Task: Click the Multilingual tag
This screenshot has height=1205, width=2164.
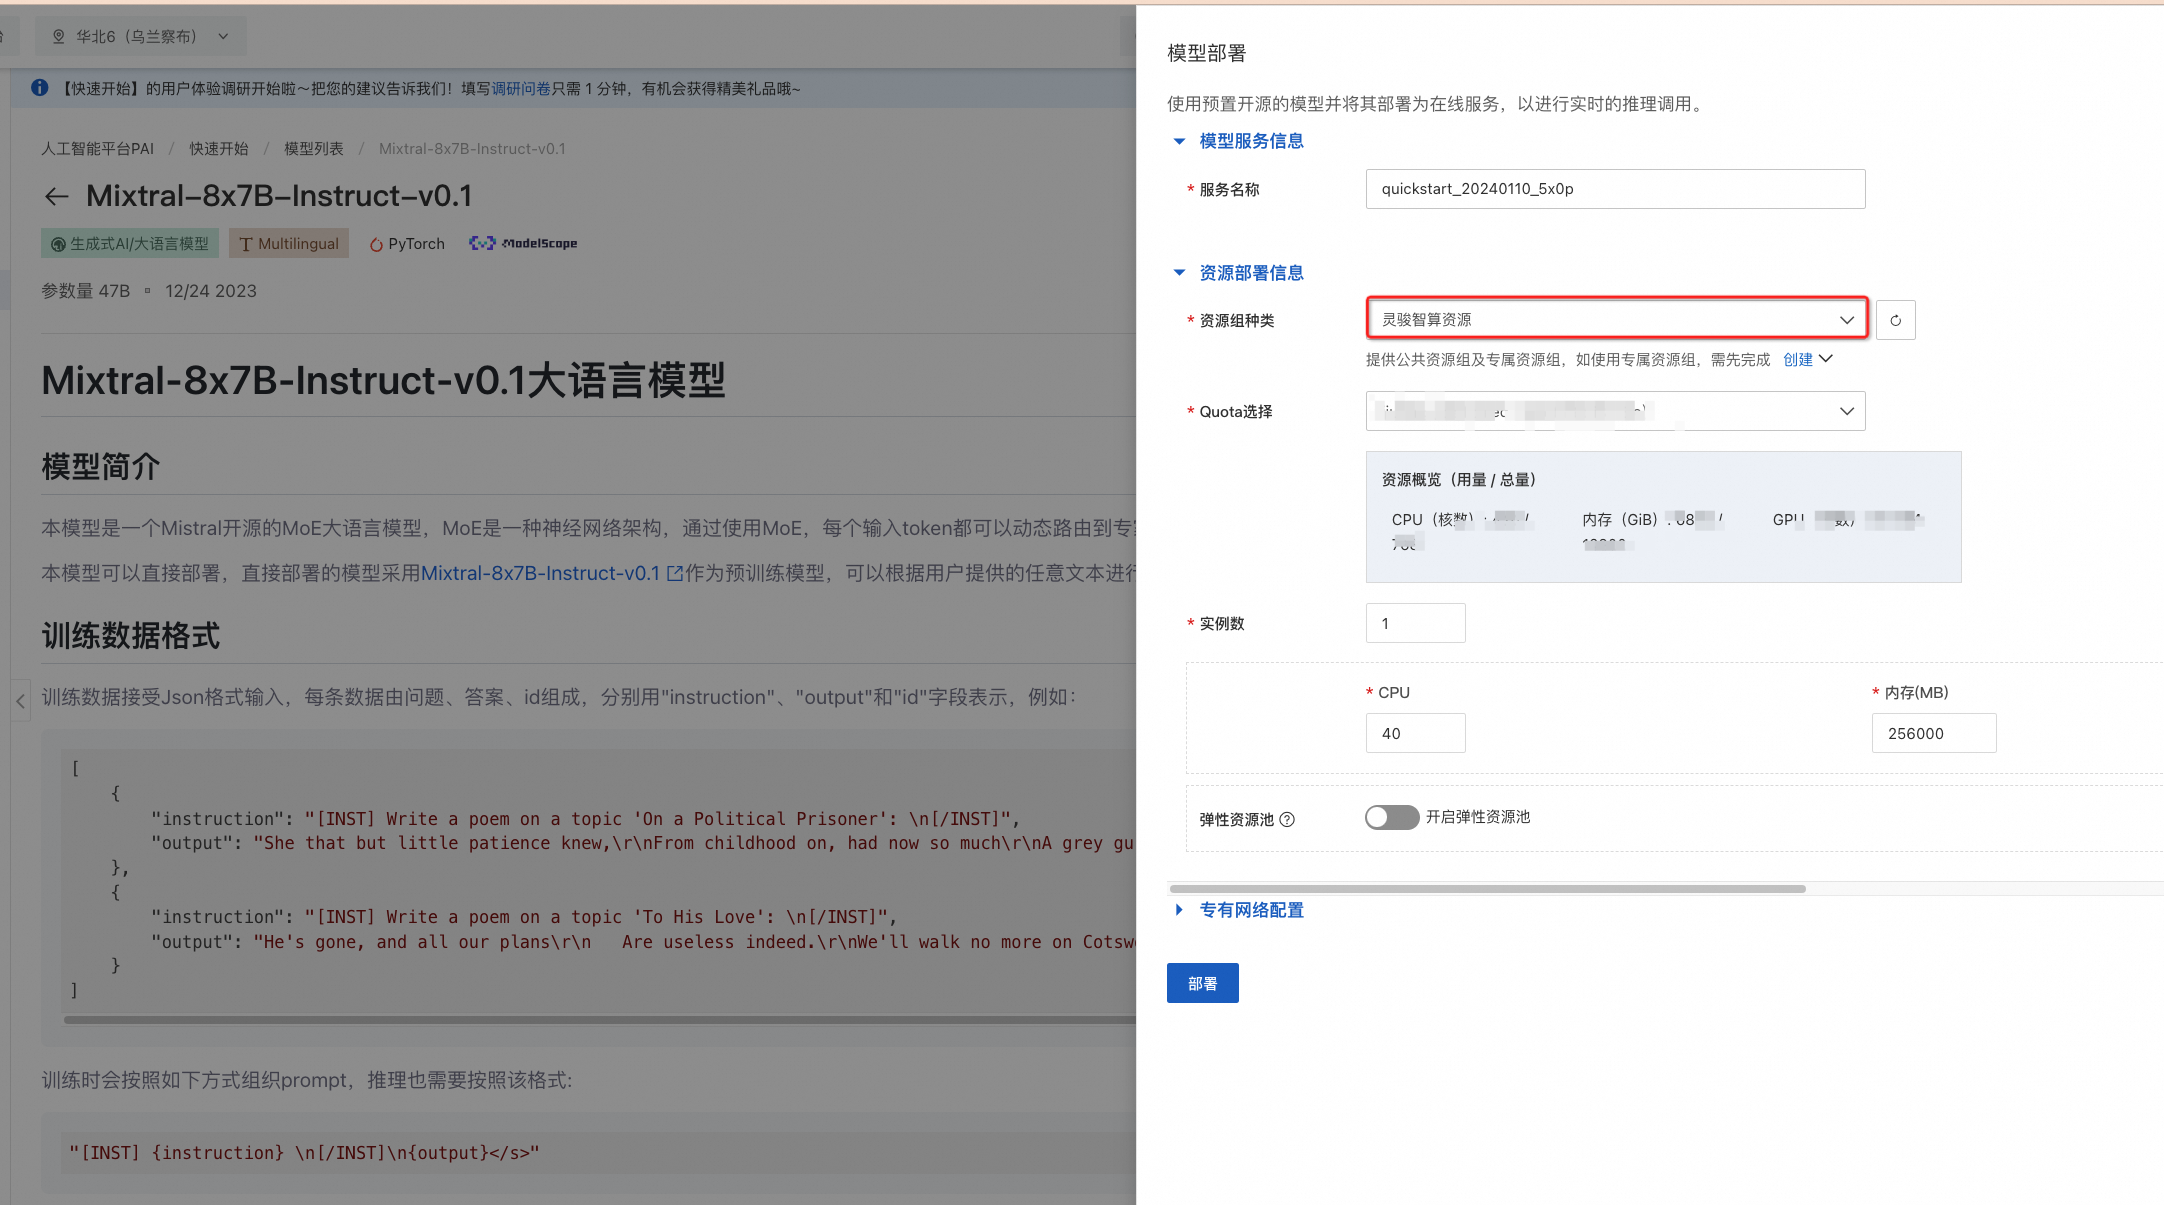Action: (289, 244)
